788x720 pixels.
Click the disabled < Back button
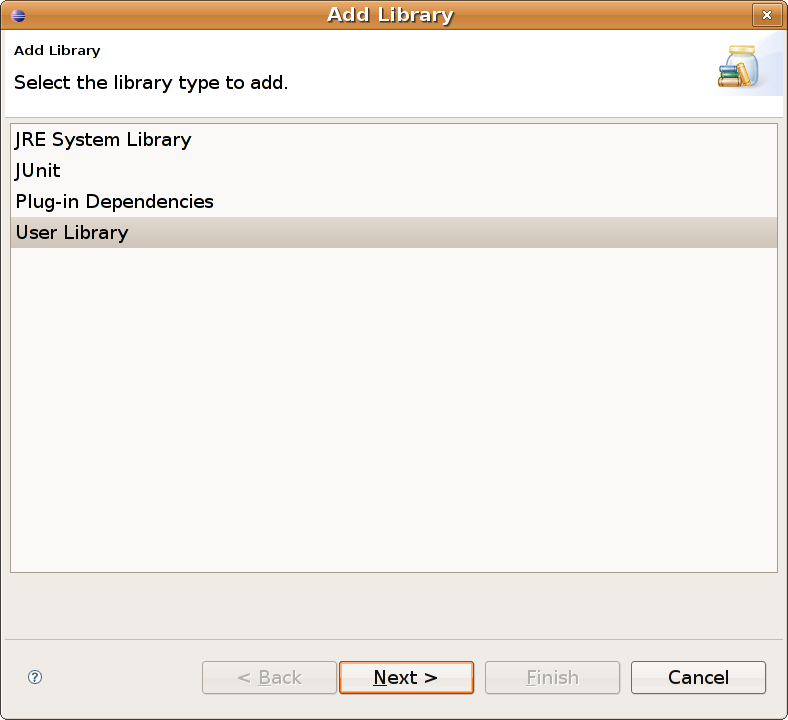(x=269, y=677)
